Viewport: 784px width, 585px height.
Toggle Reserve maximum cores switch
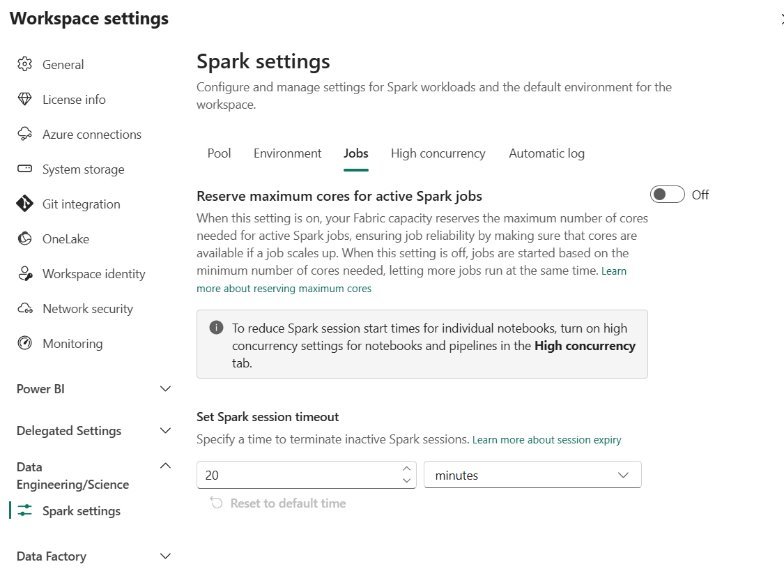667,194
